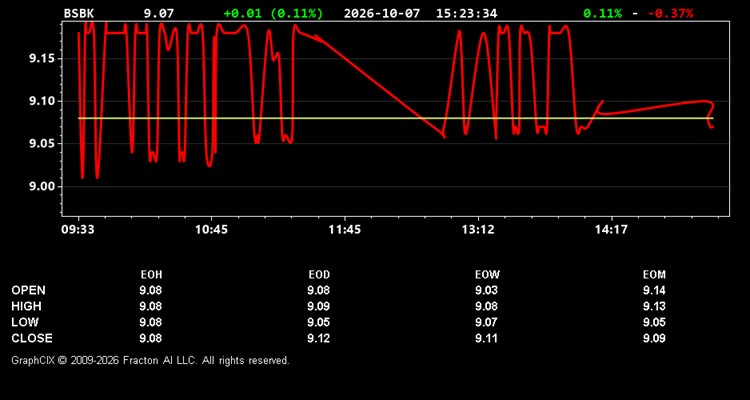Select EOM LOW value 9.05
This screenshot has height=400, width=750.
[x=654, y=322]
